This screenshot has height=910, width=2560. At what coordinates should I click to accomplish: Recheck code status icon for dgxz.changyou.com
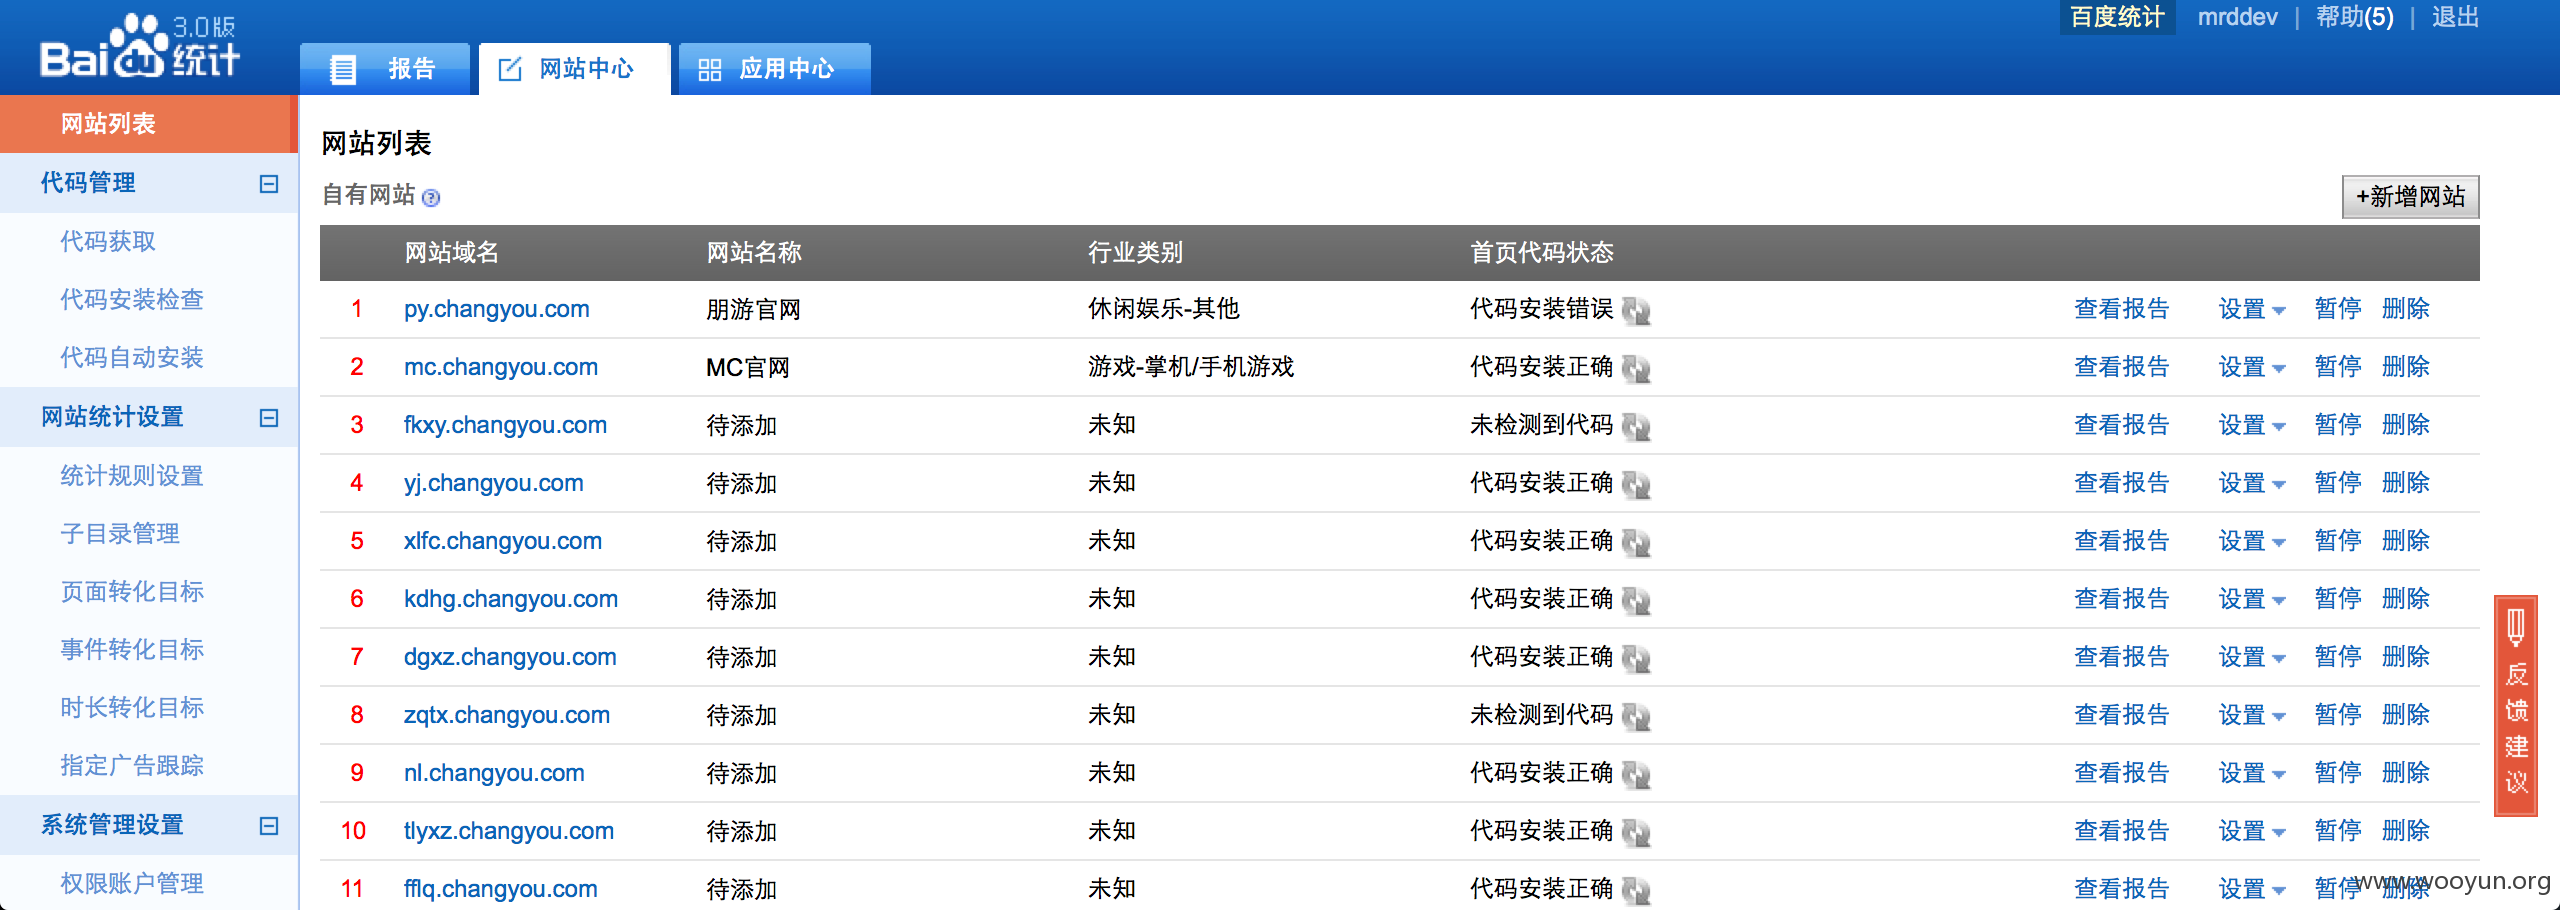pyautogui.click(x=1636, y=659)
